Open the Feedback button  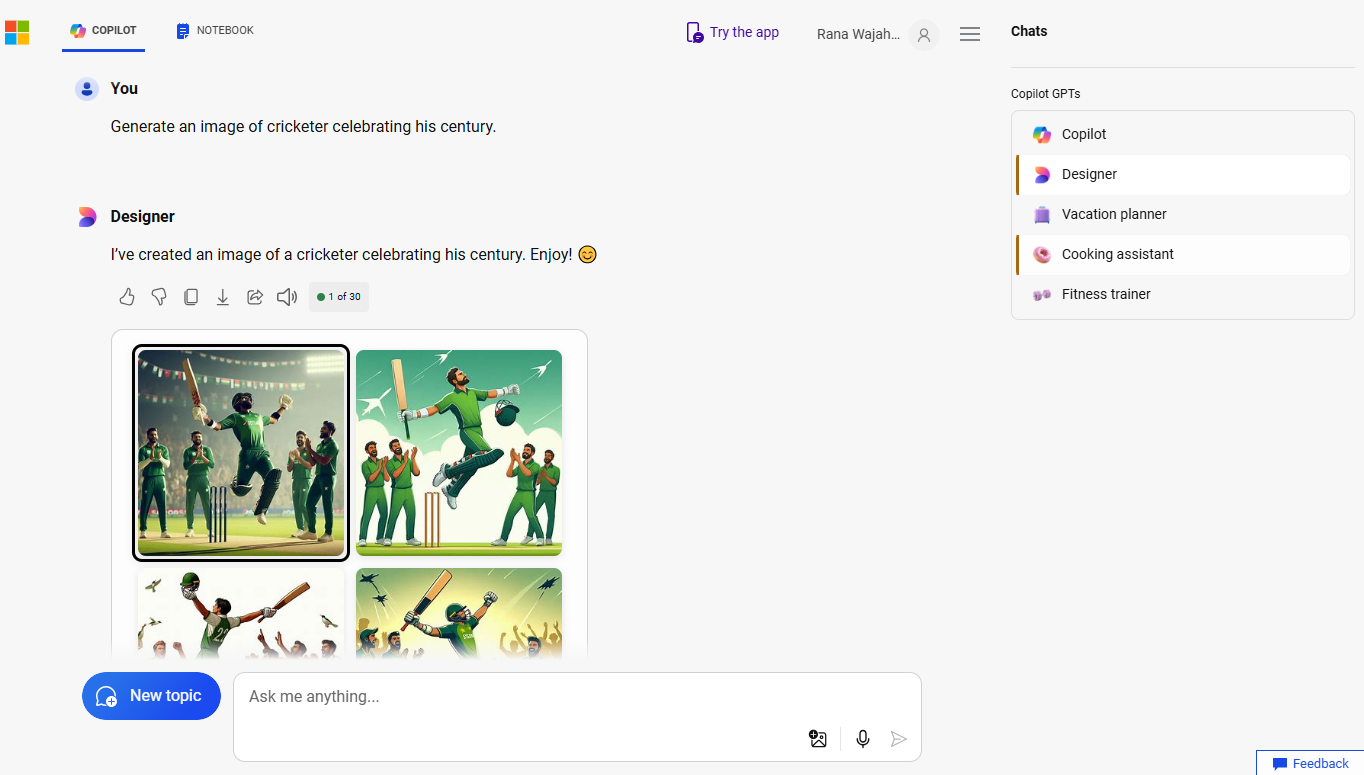click(1310, 763)
